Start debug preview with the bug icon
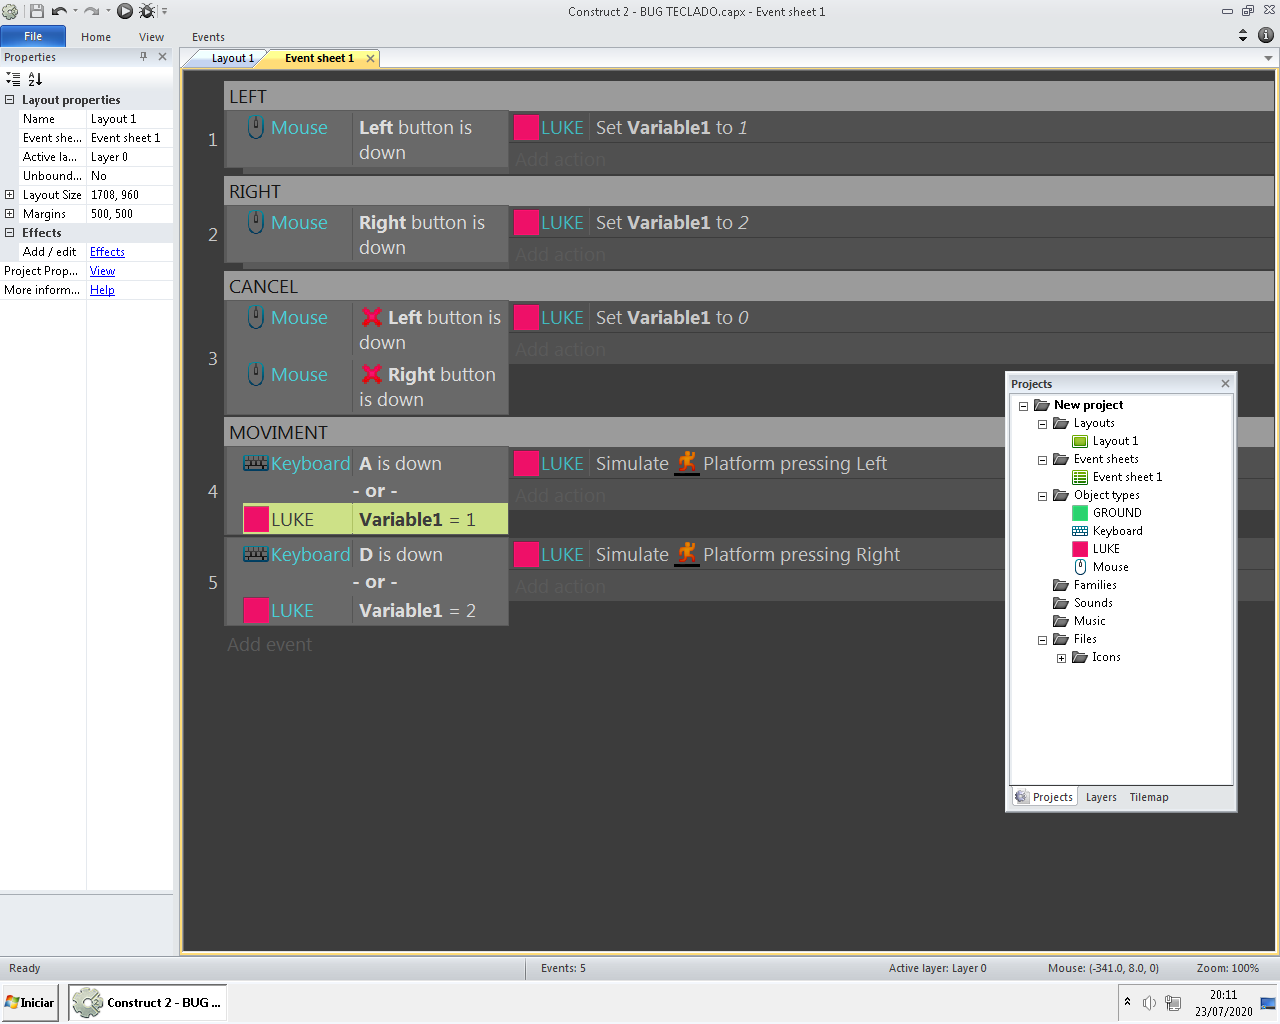This screenshot has width=1280, height=1024. click(x=147, y=11)
